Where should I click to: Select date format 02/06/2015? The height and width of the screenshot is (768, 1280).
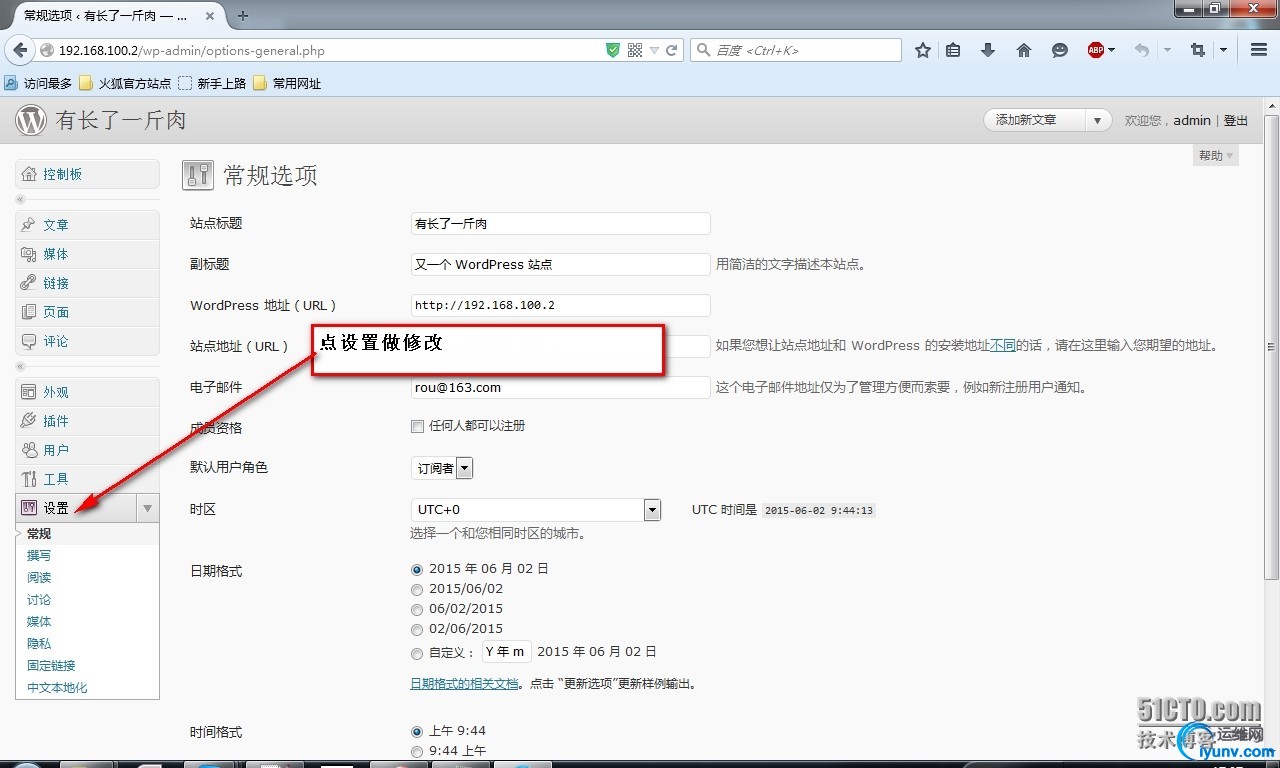pyautogui.click(x=417, y=629)
